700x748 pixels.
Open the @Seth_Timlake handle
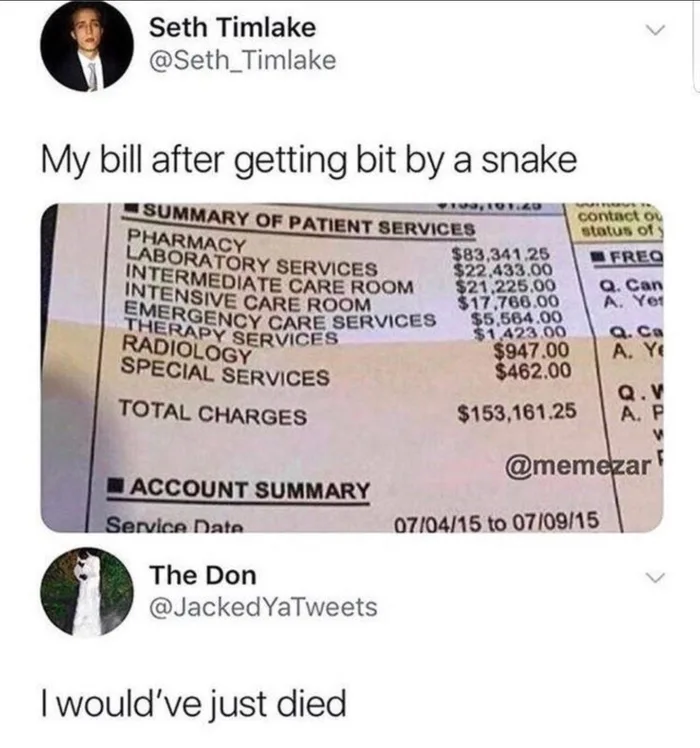(243, 61)
